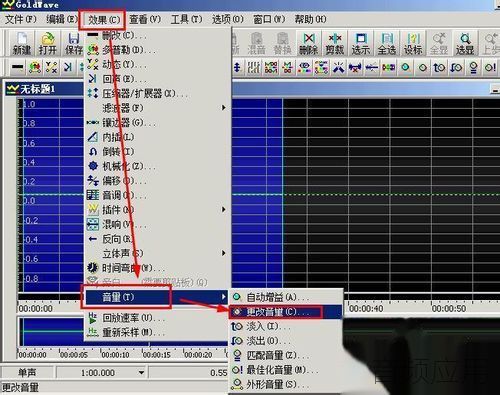Click the 新建 (New) toolbar button
The width and height of the screenshot is (500, 395).
[x=22, y=44]
